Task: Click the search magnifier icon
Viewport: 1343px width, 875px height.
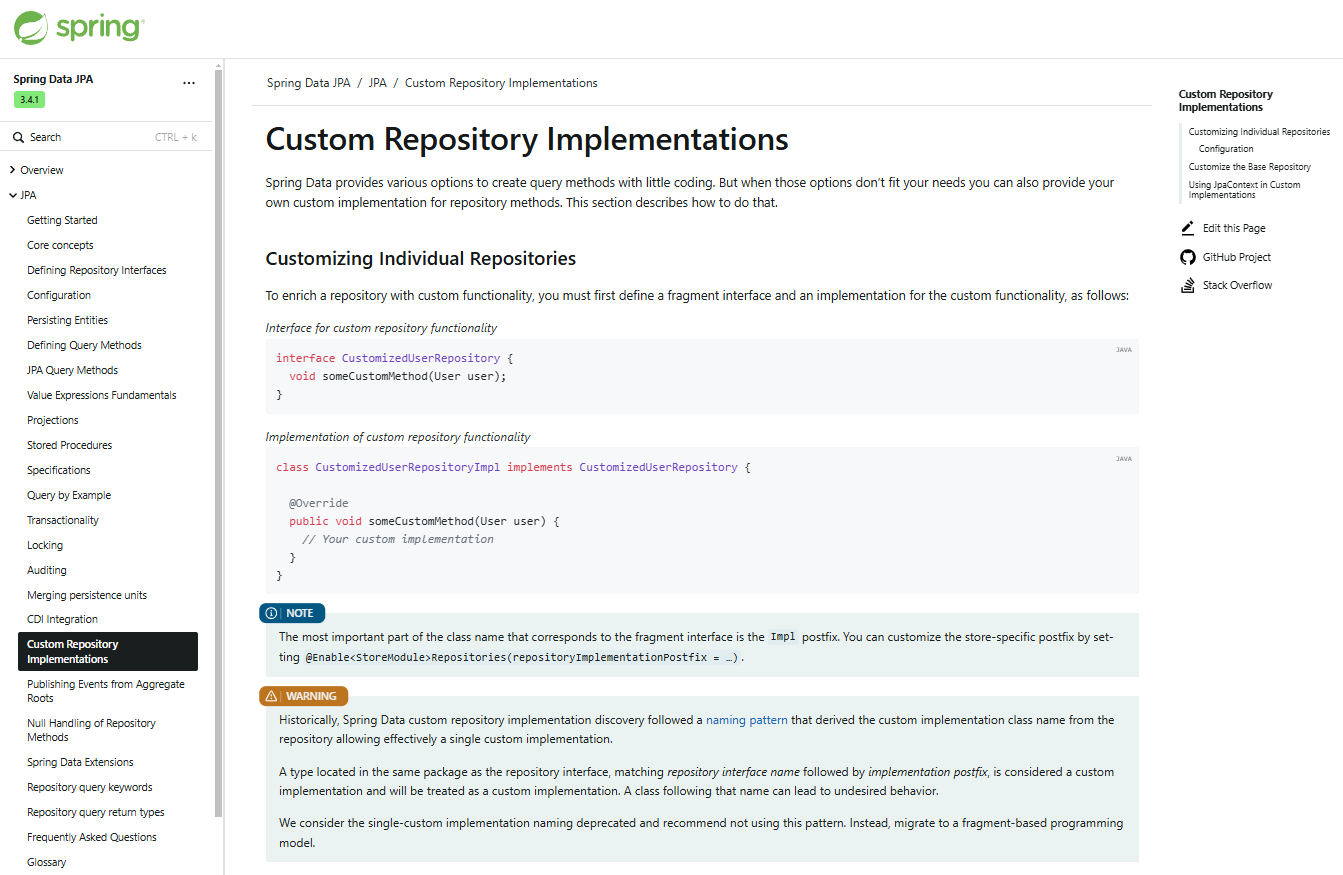Action: tap(19, 137)
